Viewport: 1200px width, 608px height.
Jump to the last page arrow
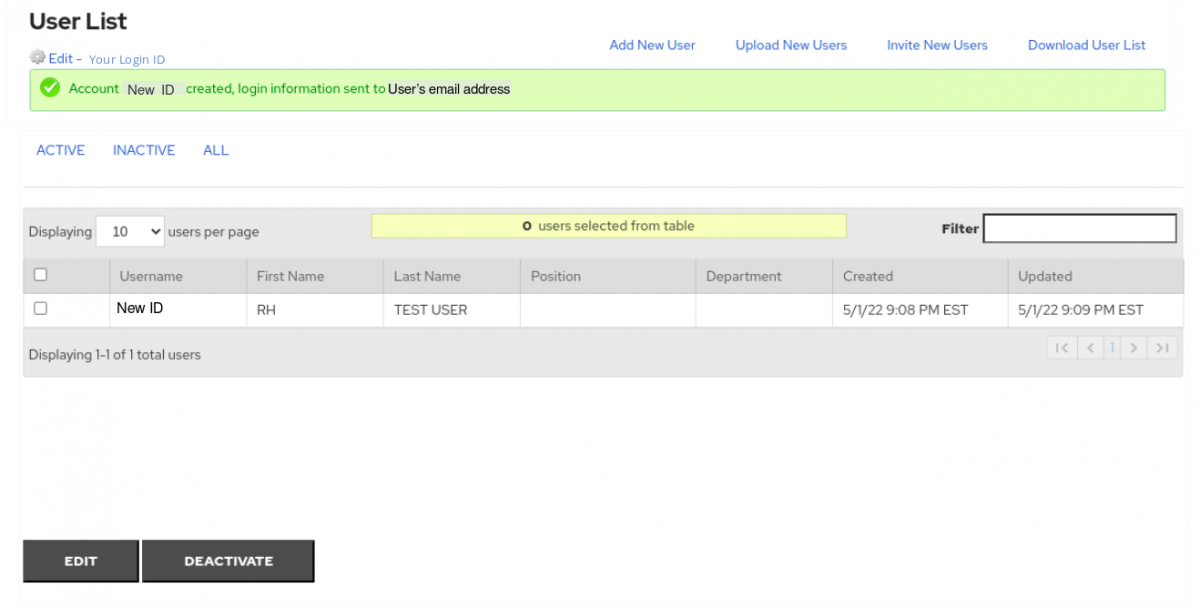pyautogui.click(x=1162, y=348)
